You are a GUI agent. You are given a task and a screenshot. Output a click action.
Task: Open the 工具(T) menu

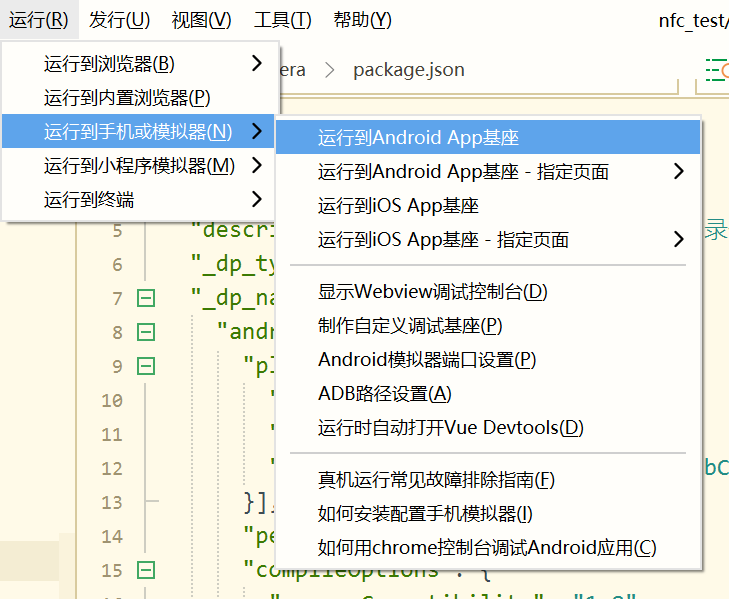(x=282, y=20)
